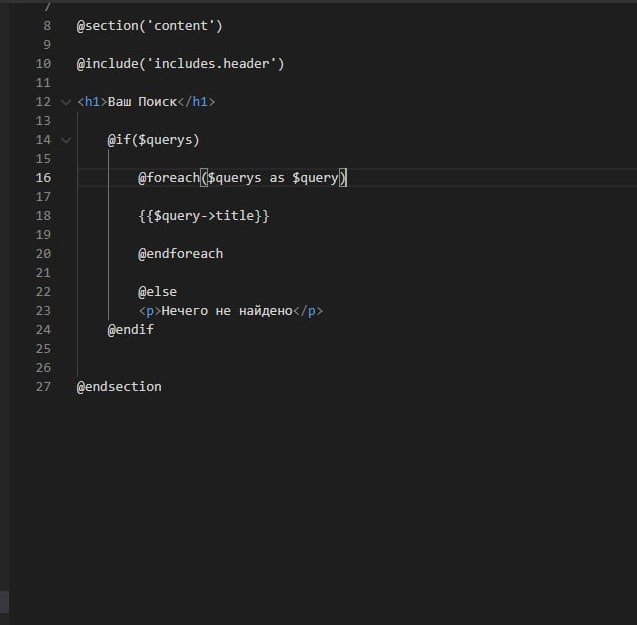Click line number 23 in the gutter
This screenshot has height=625, width=637.
(x=43, y=311)
